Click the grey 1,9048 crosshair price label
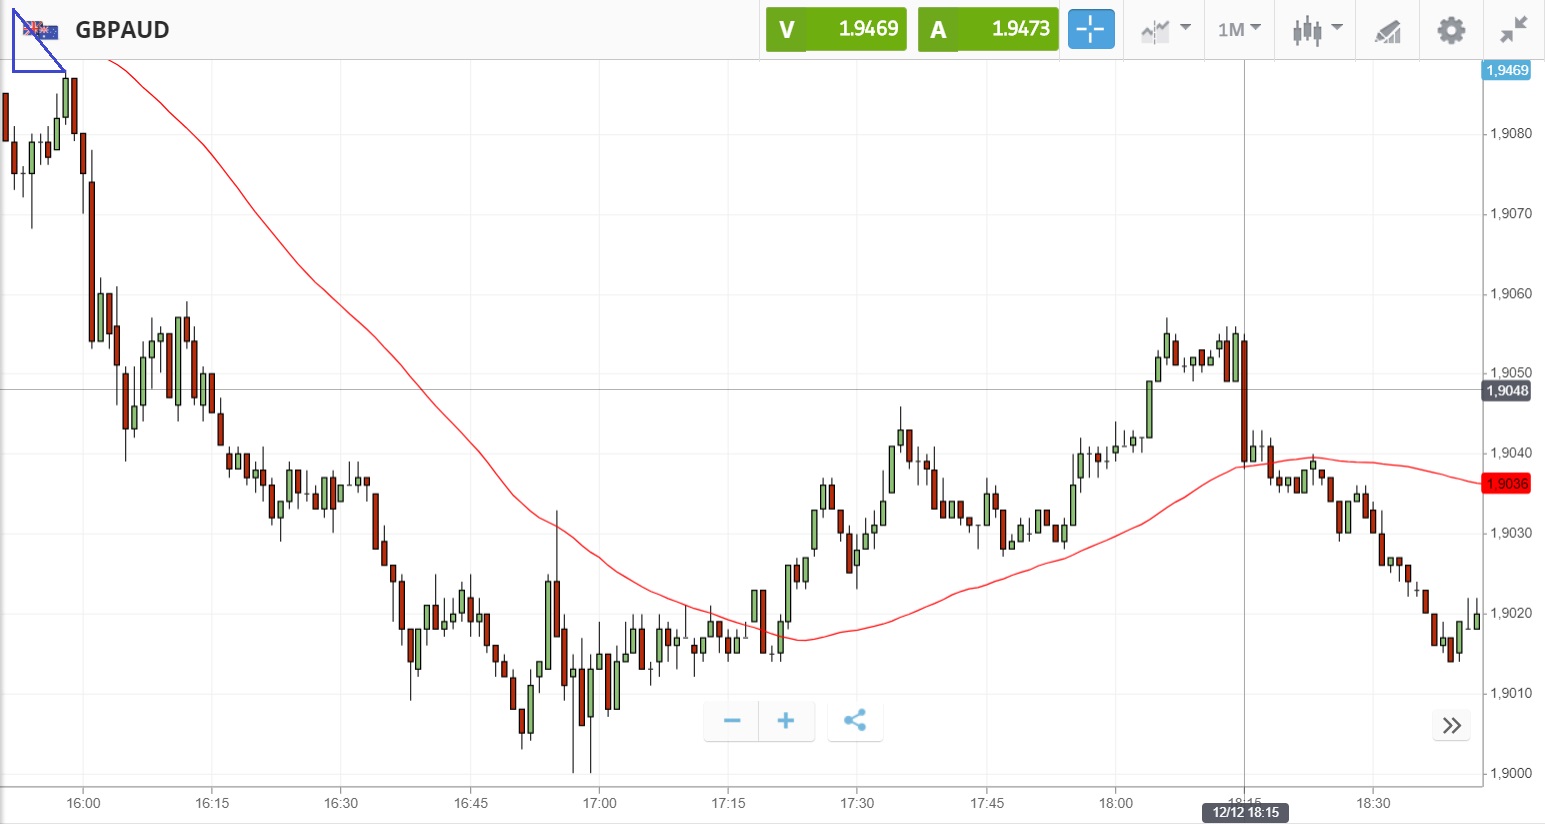The image size is (1545, 824). click(1506, 391)
